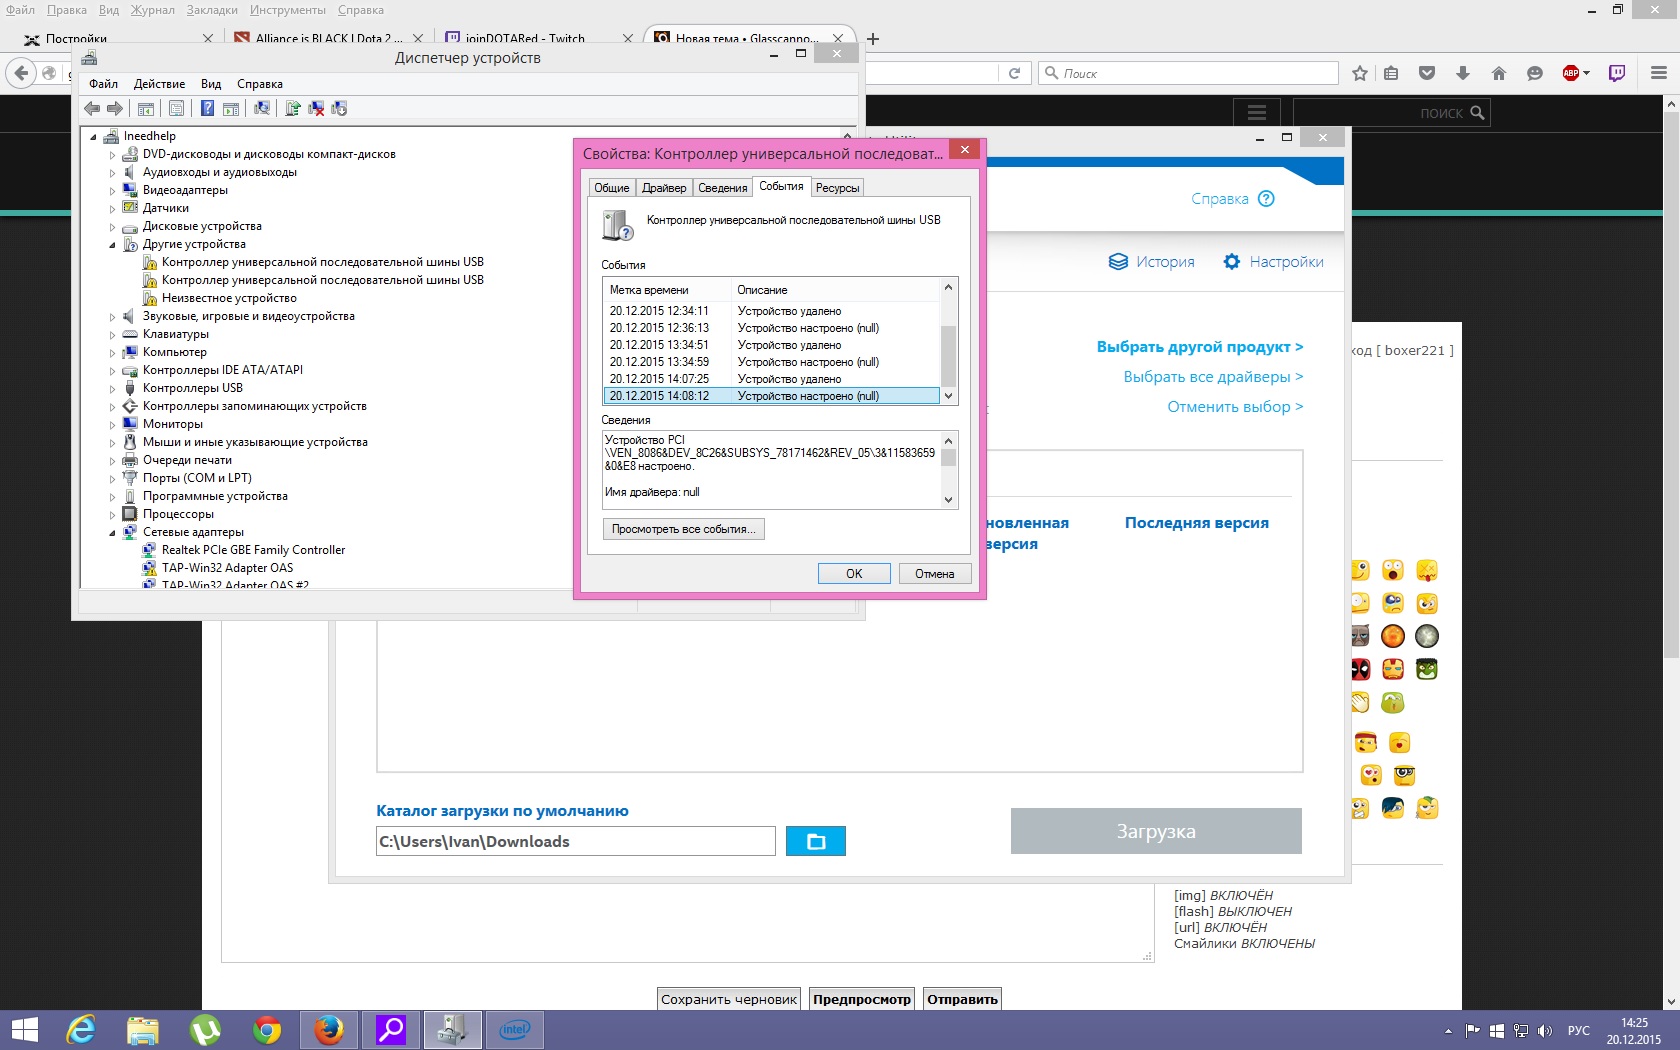Click the grey Загрузка button
Image resolution: width=1680 pixels, height=1050 pixels.
(x=1156, y=831)
